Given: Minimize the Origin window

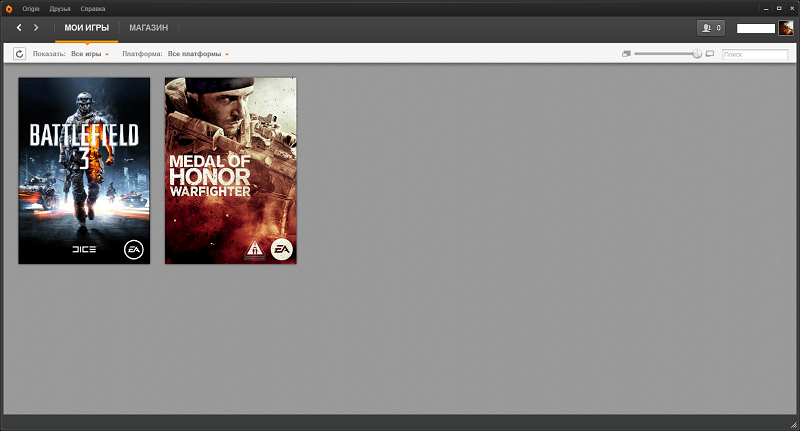Looking at the screenshot, I should [x=766, y=9].
